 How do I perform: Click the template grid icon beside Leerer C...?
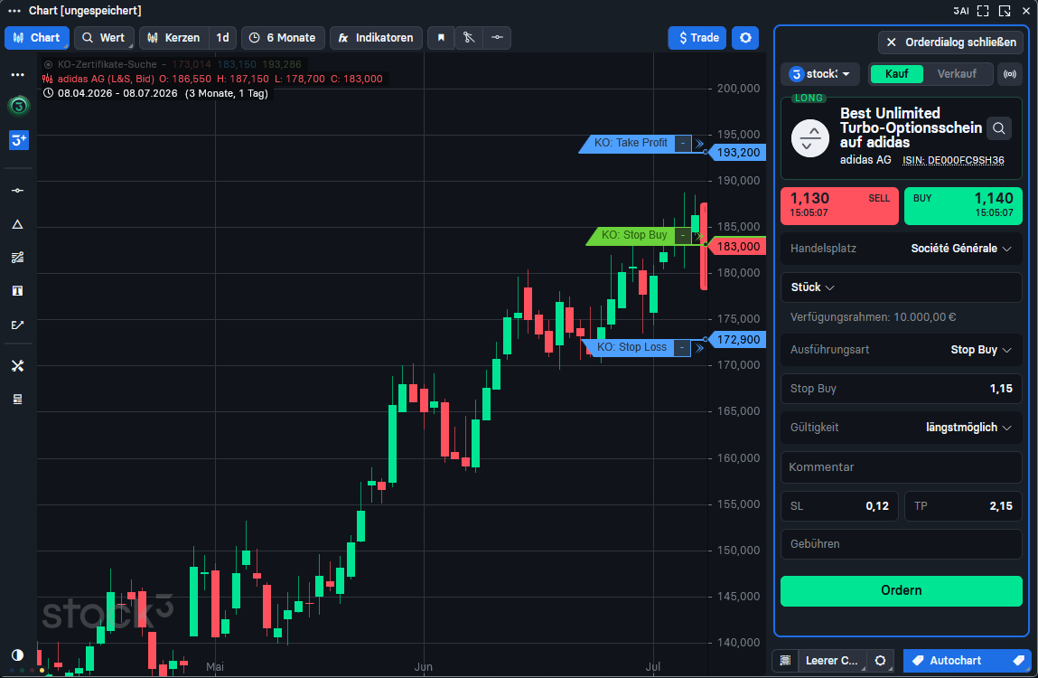pos(785,660)
